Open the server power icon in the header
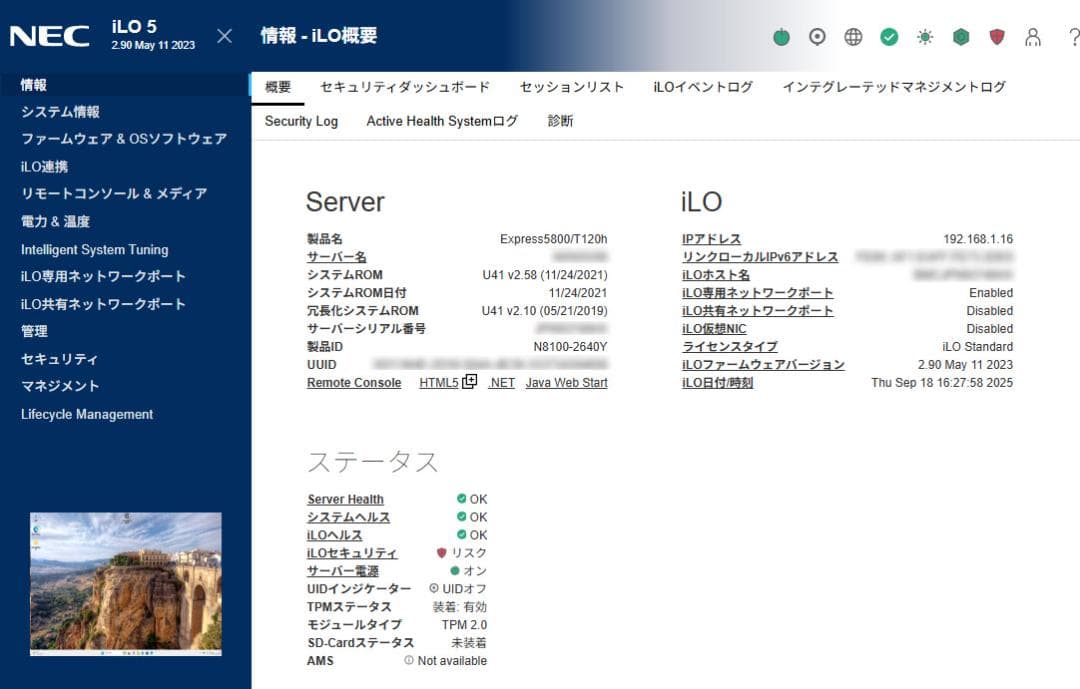The width and height of the screenshot is (1080, 689). [782, 36]
